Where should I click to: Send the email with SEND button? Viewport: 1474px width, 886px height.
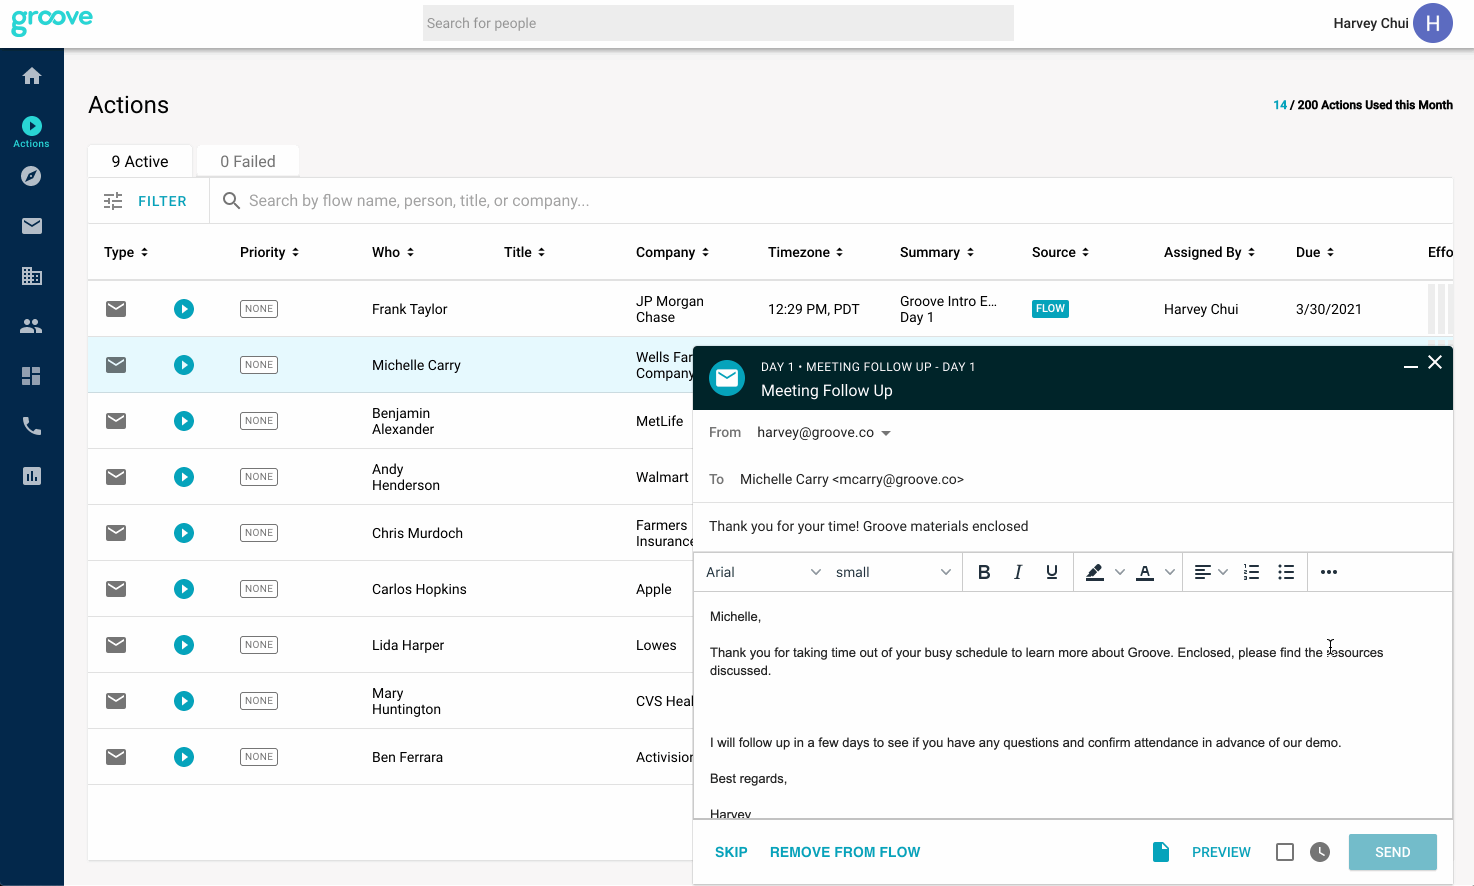pyautogui.click(x=1393, y=852)
